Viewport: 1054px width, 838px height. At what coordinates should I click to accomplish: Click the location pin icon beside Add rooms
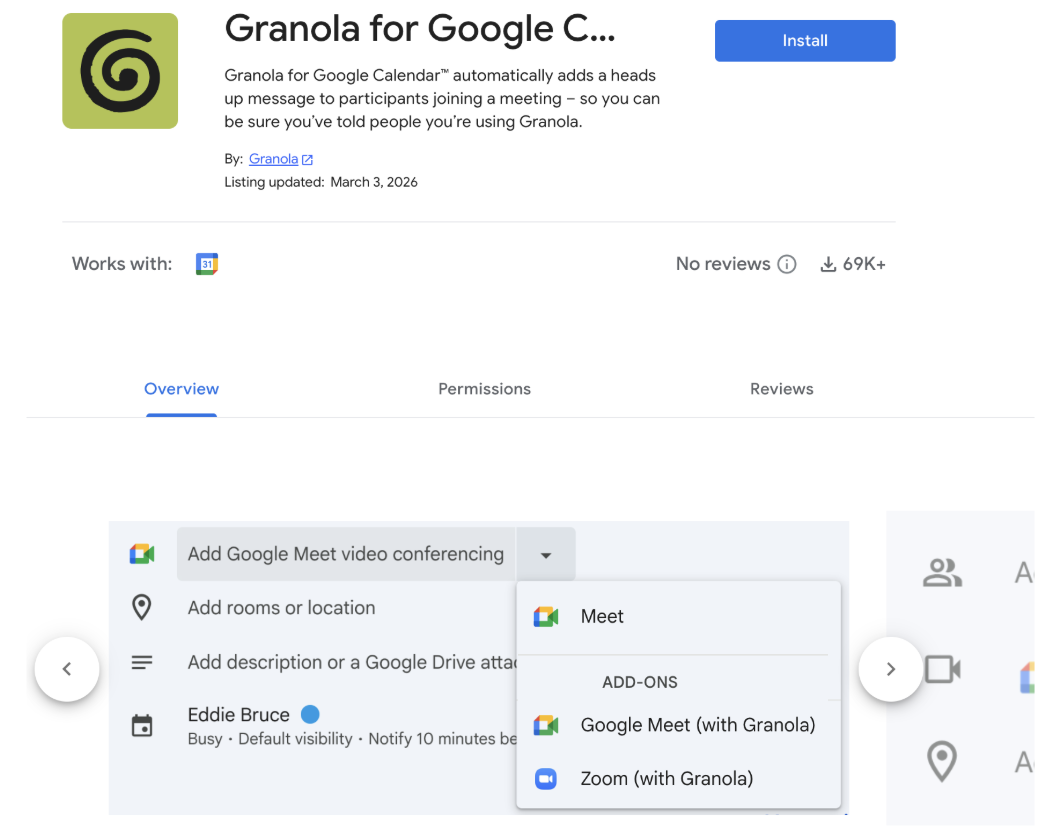[142, 607]
